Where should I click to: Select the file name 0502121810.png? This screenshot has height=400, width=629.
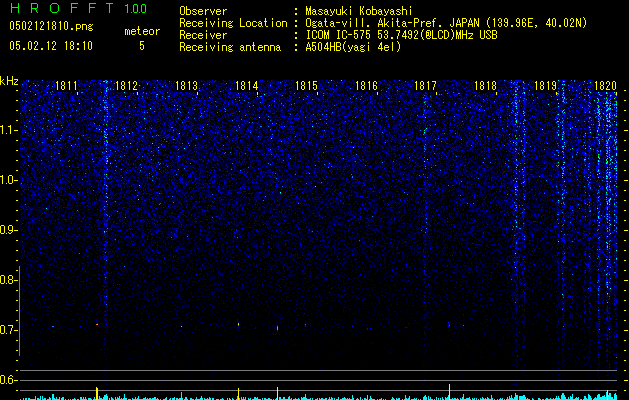[51, 26]
